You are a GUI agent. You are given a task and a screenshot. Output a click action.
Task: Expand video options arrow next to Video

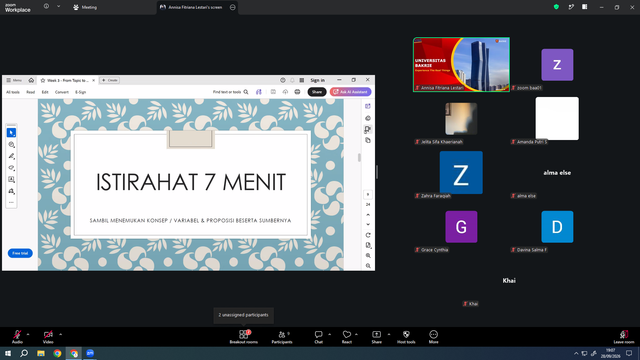[x=60, y=334]
